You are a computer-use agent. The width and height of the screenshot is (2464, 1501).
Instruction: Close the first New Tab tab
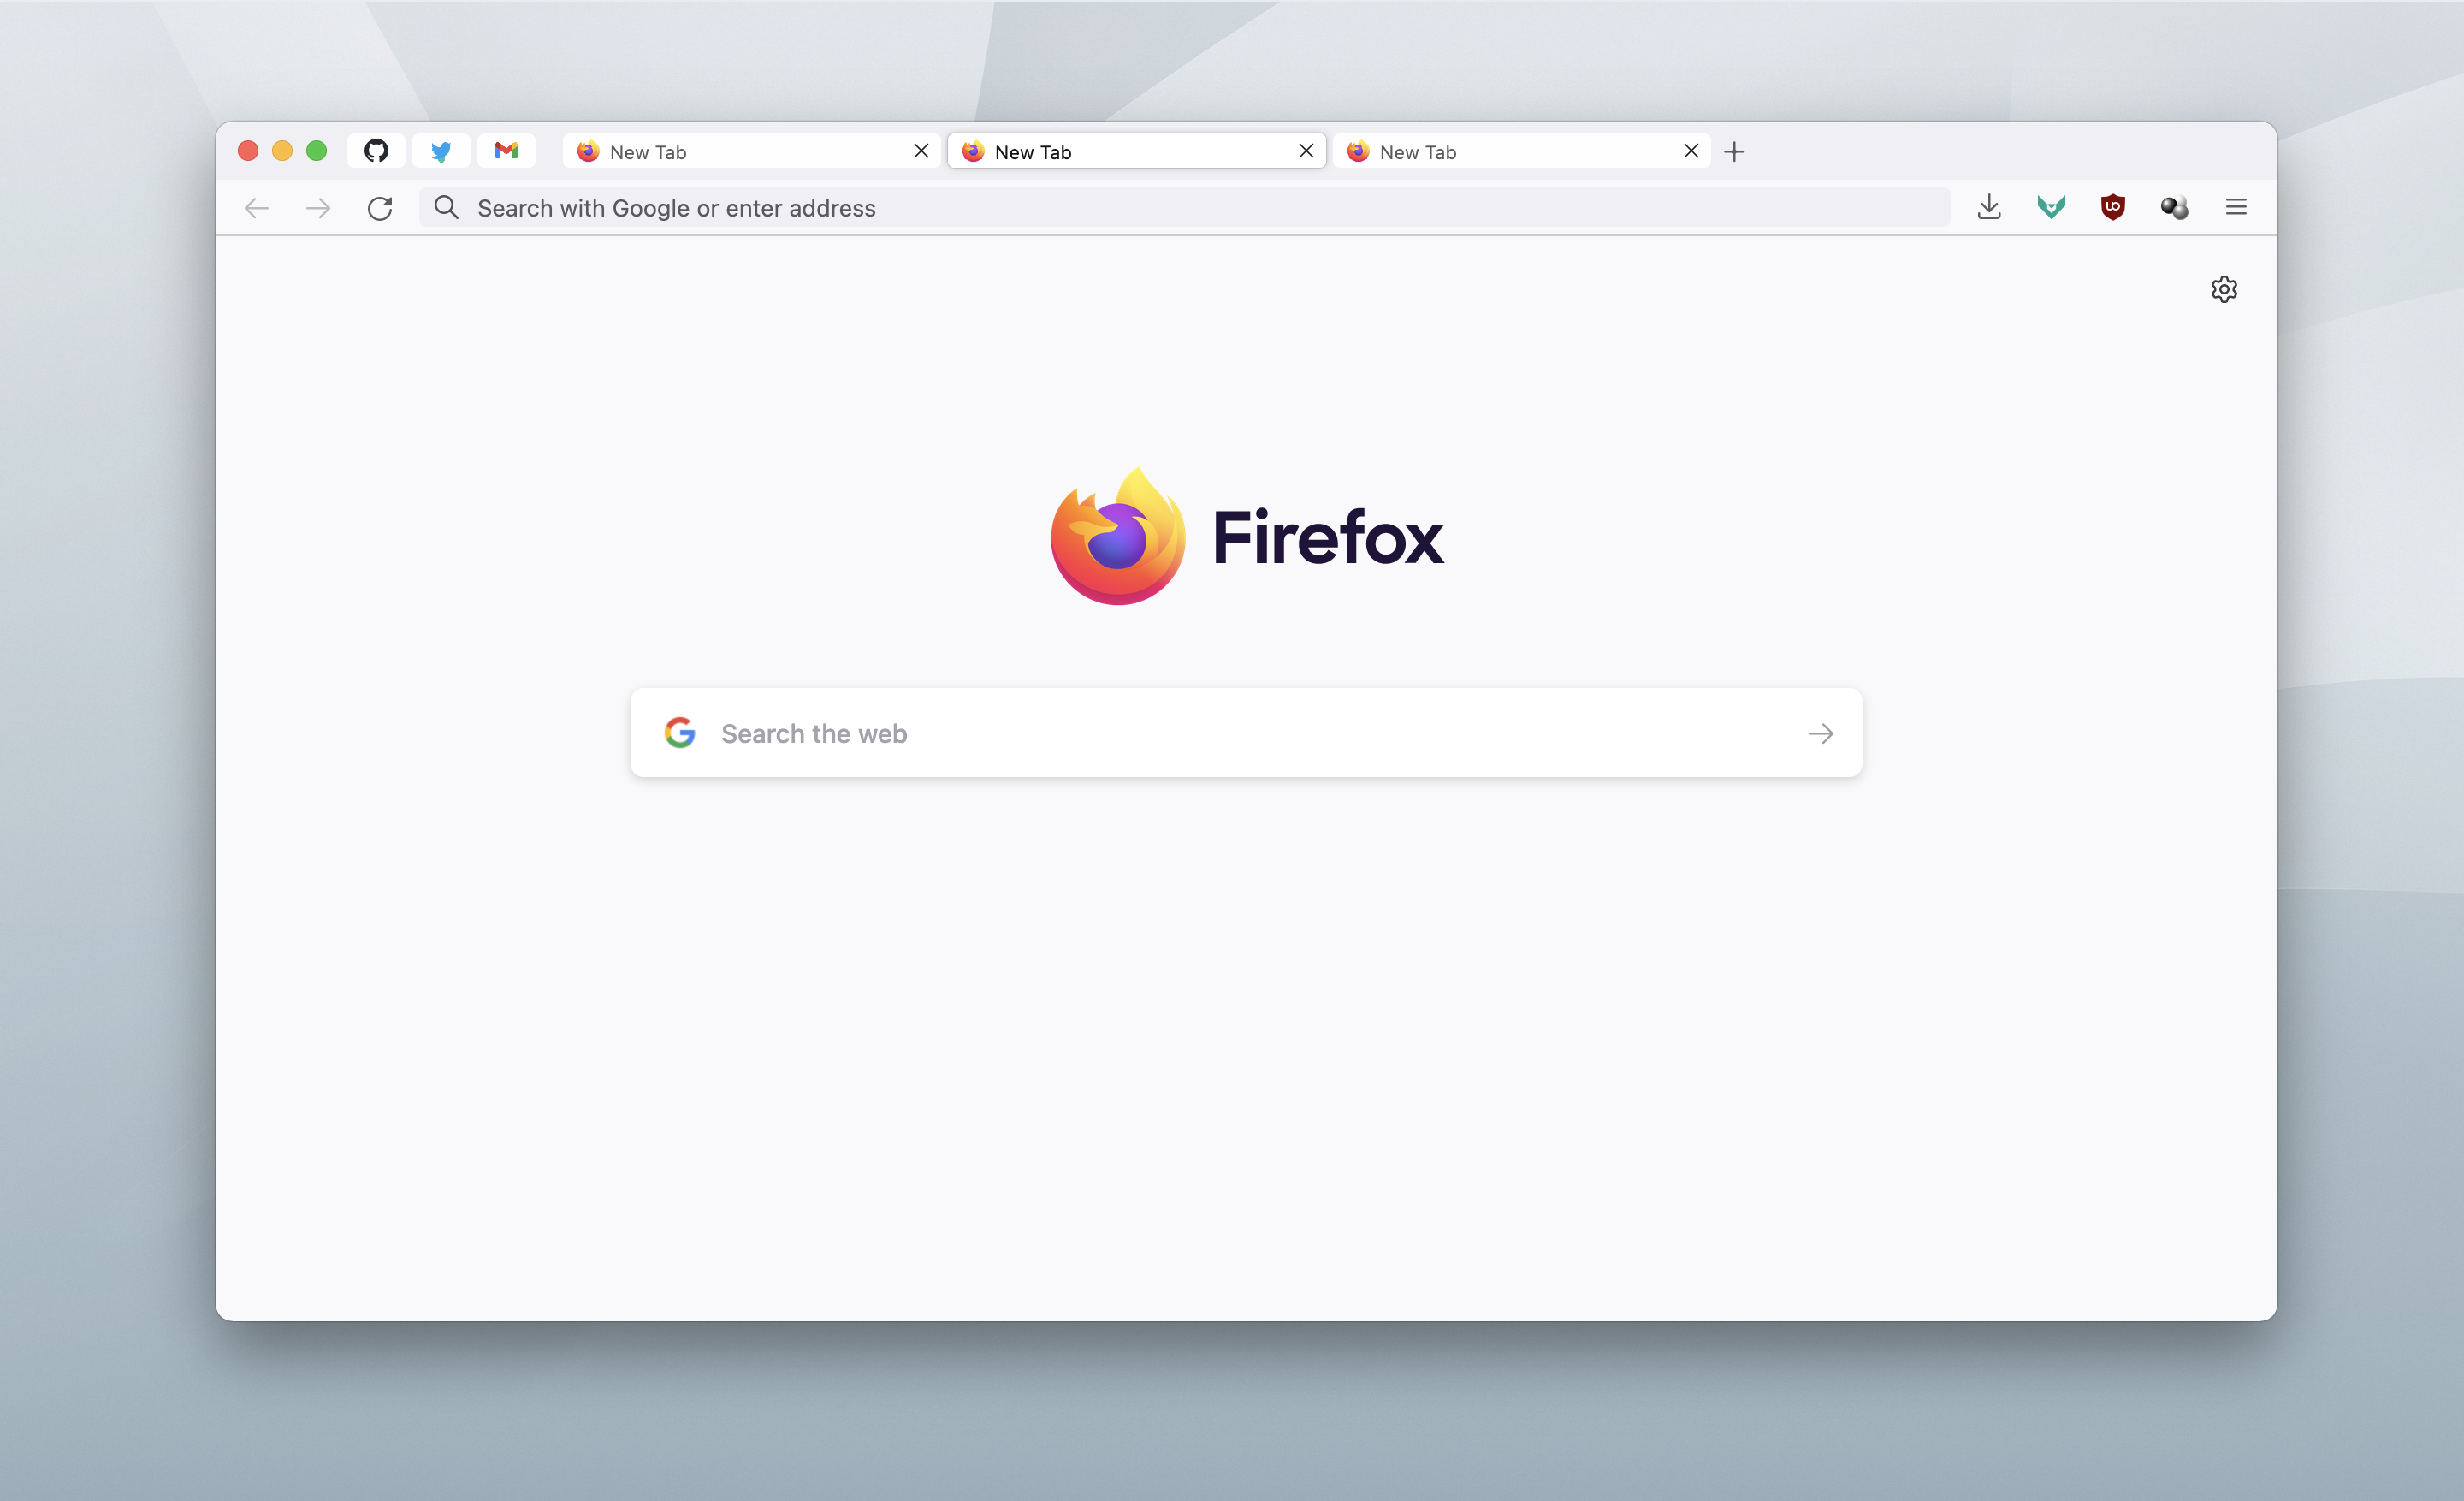[921, 151]
